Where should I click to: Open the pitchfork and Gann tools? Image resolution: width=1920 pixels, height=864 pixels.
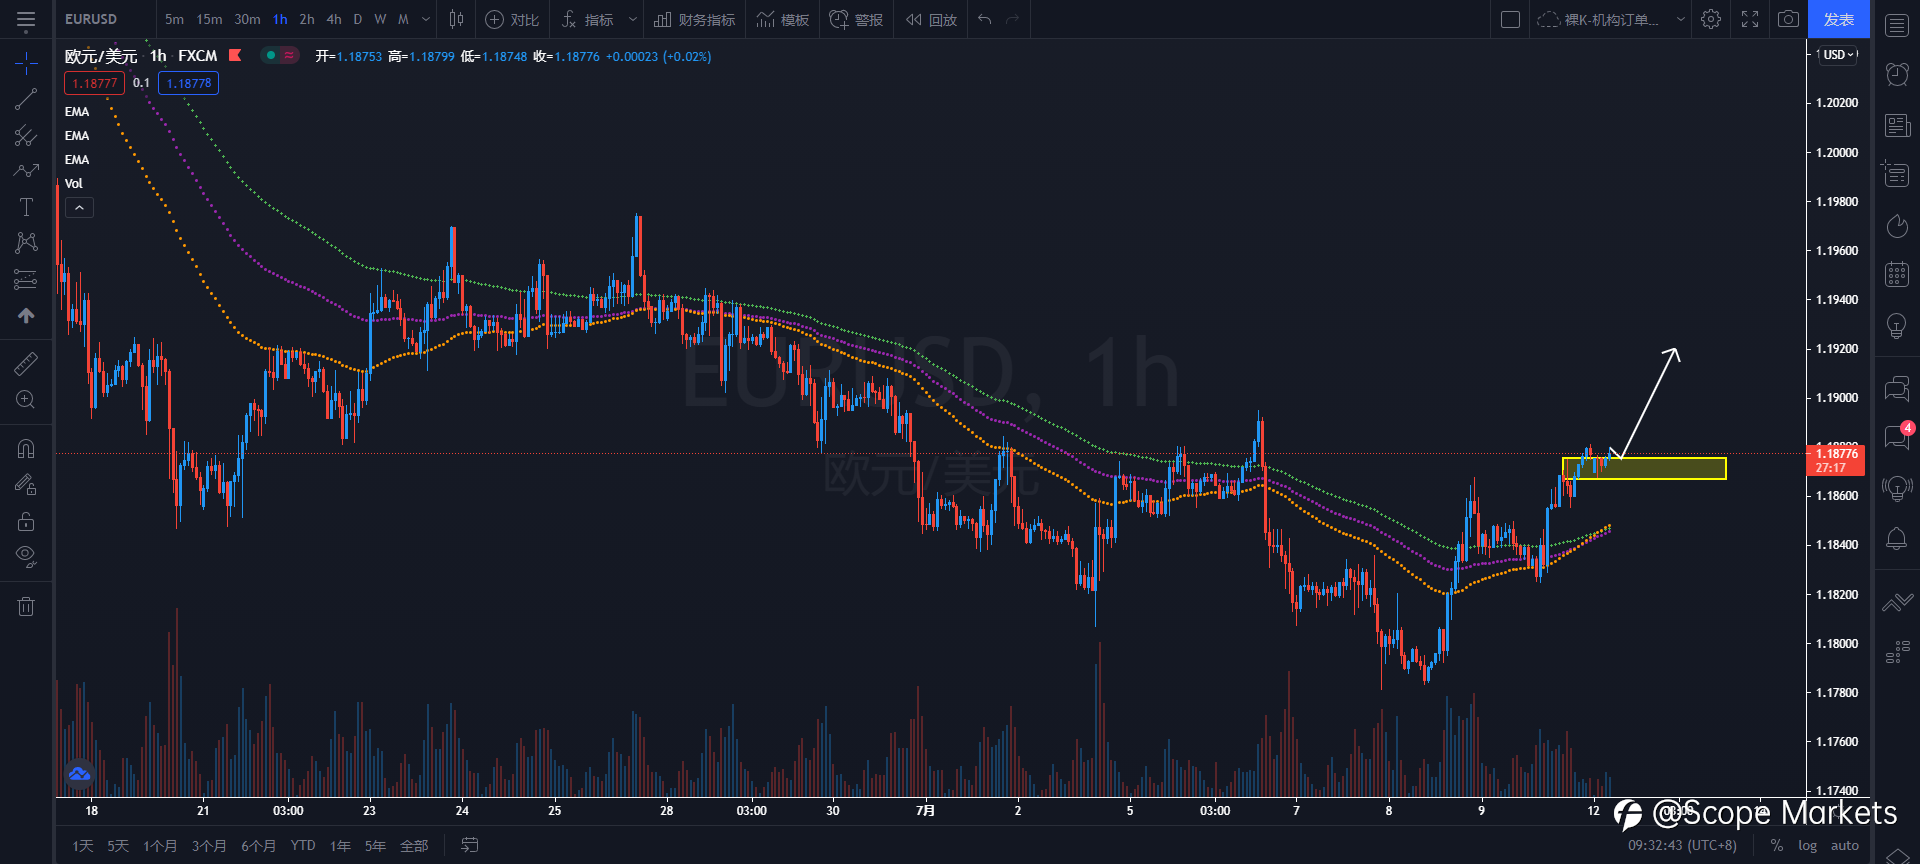26,135
